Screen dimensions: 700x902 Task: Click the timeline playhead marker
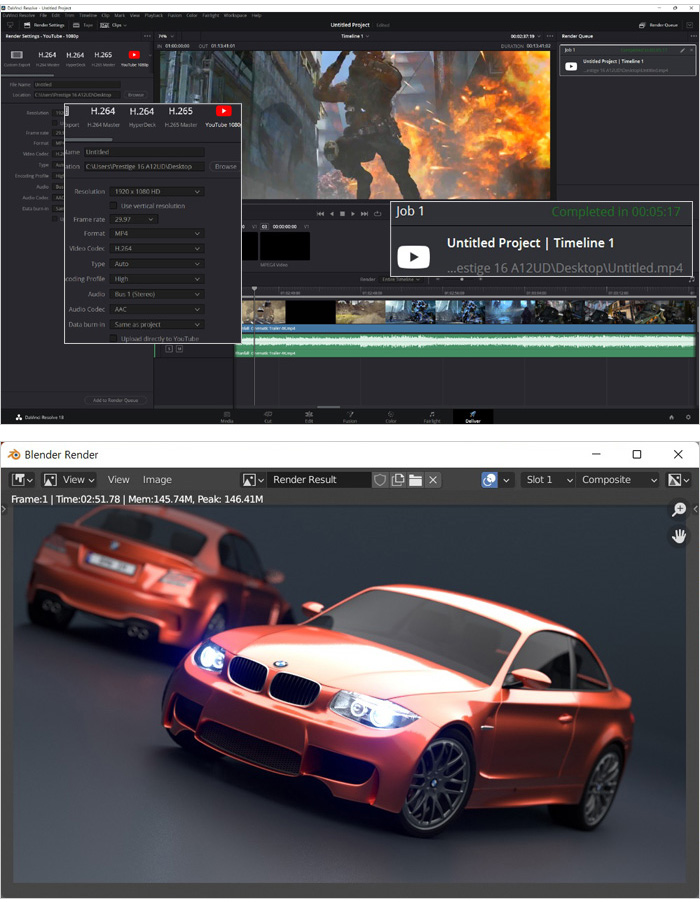tap(254, 289)
